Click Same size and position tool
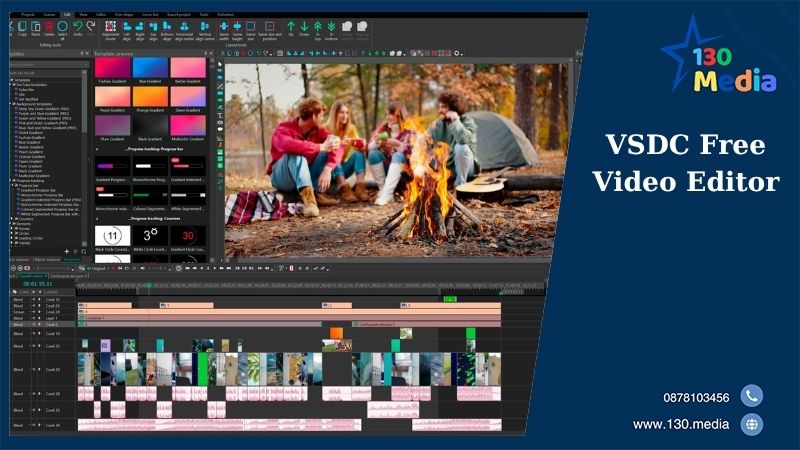The image size is (800, 450). pos(270,26)
